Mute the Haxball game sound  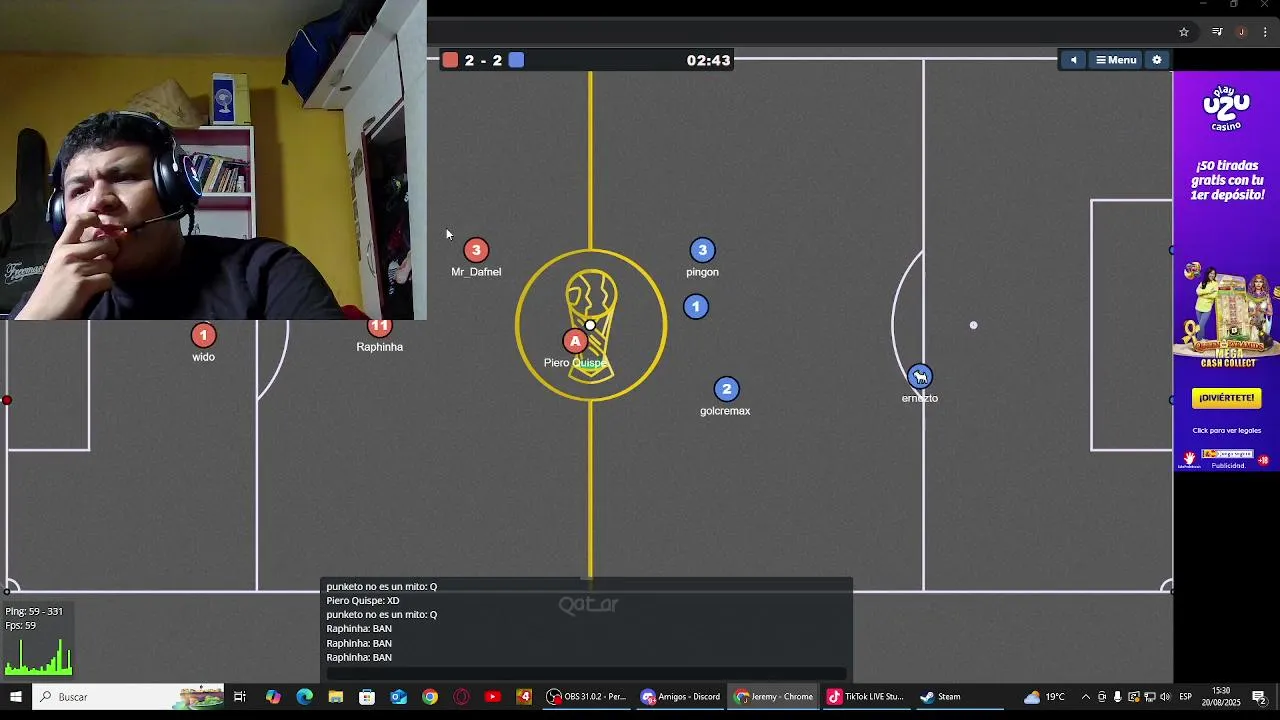[x=1074, y=60]
